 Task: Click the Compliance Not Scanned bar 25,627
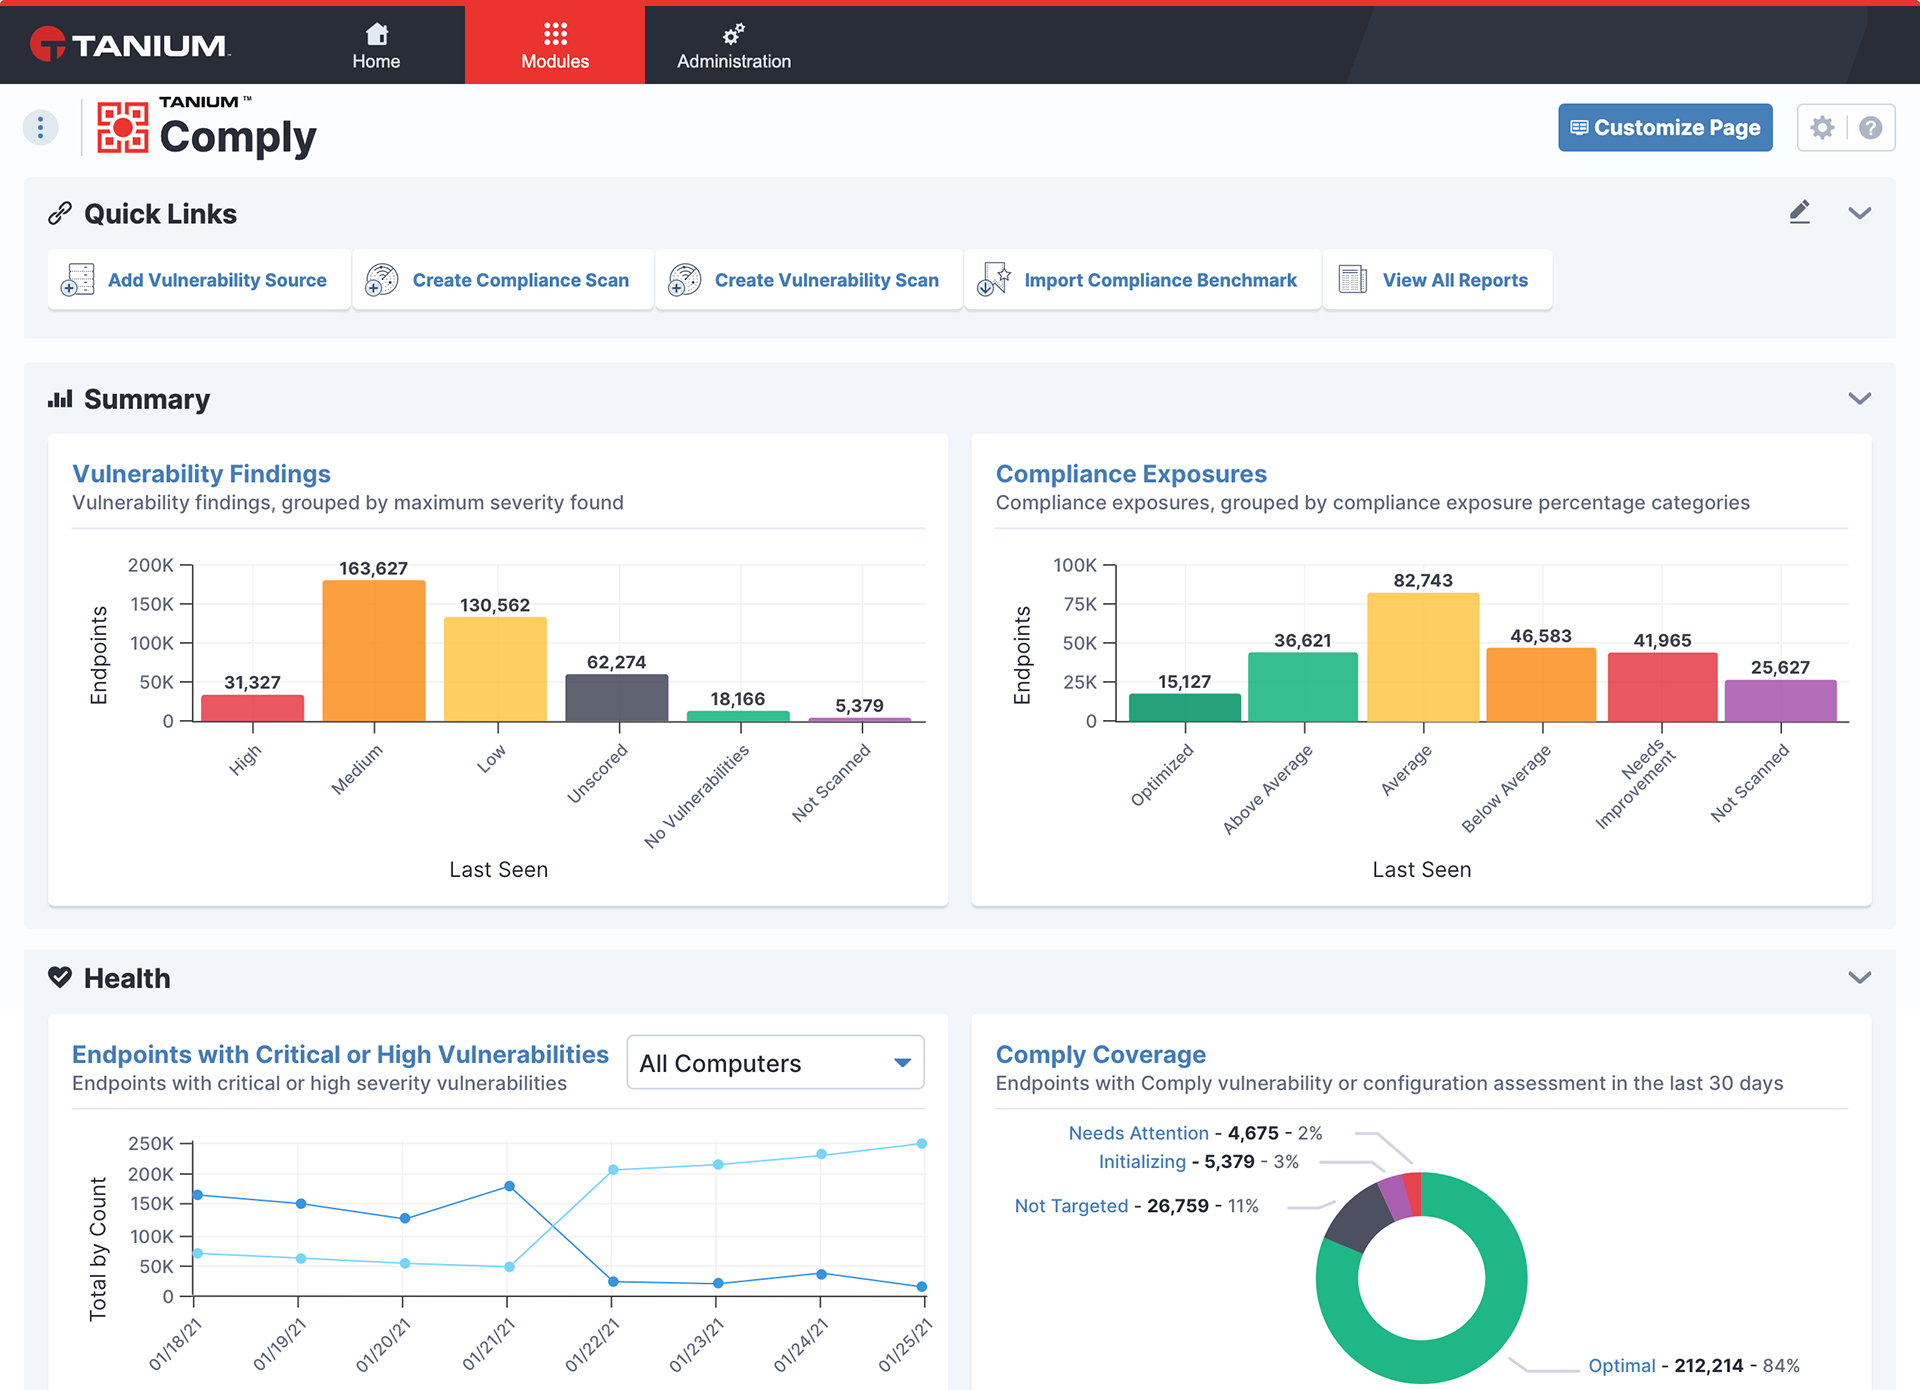point(1780,701)
